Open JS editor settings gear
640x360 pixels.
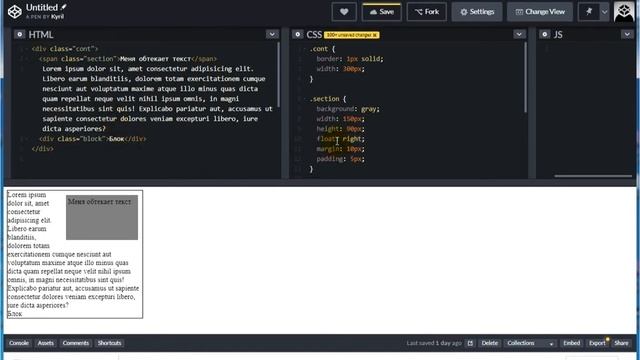pos(544,34)
